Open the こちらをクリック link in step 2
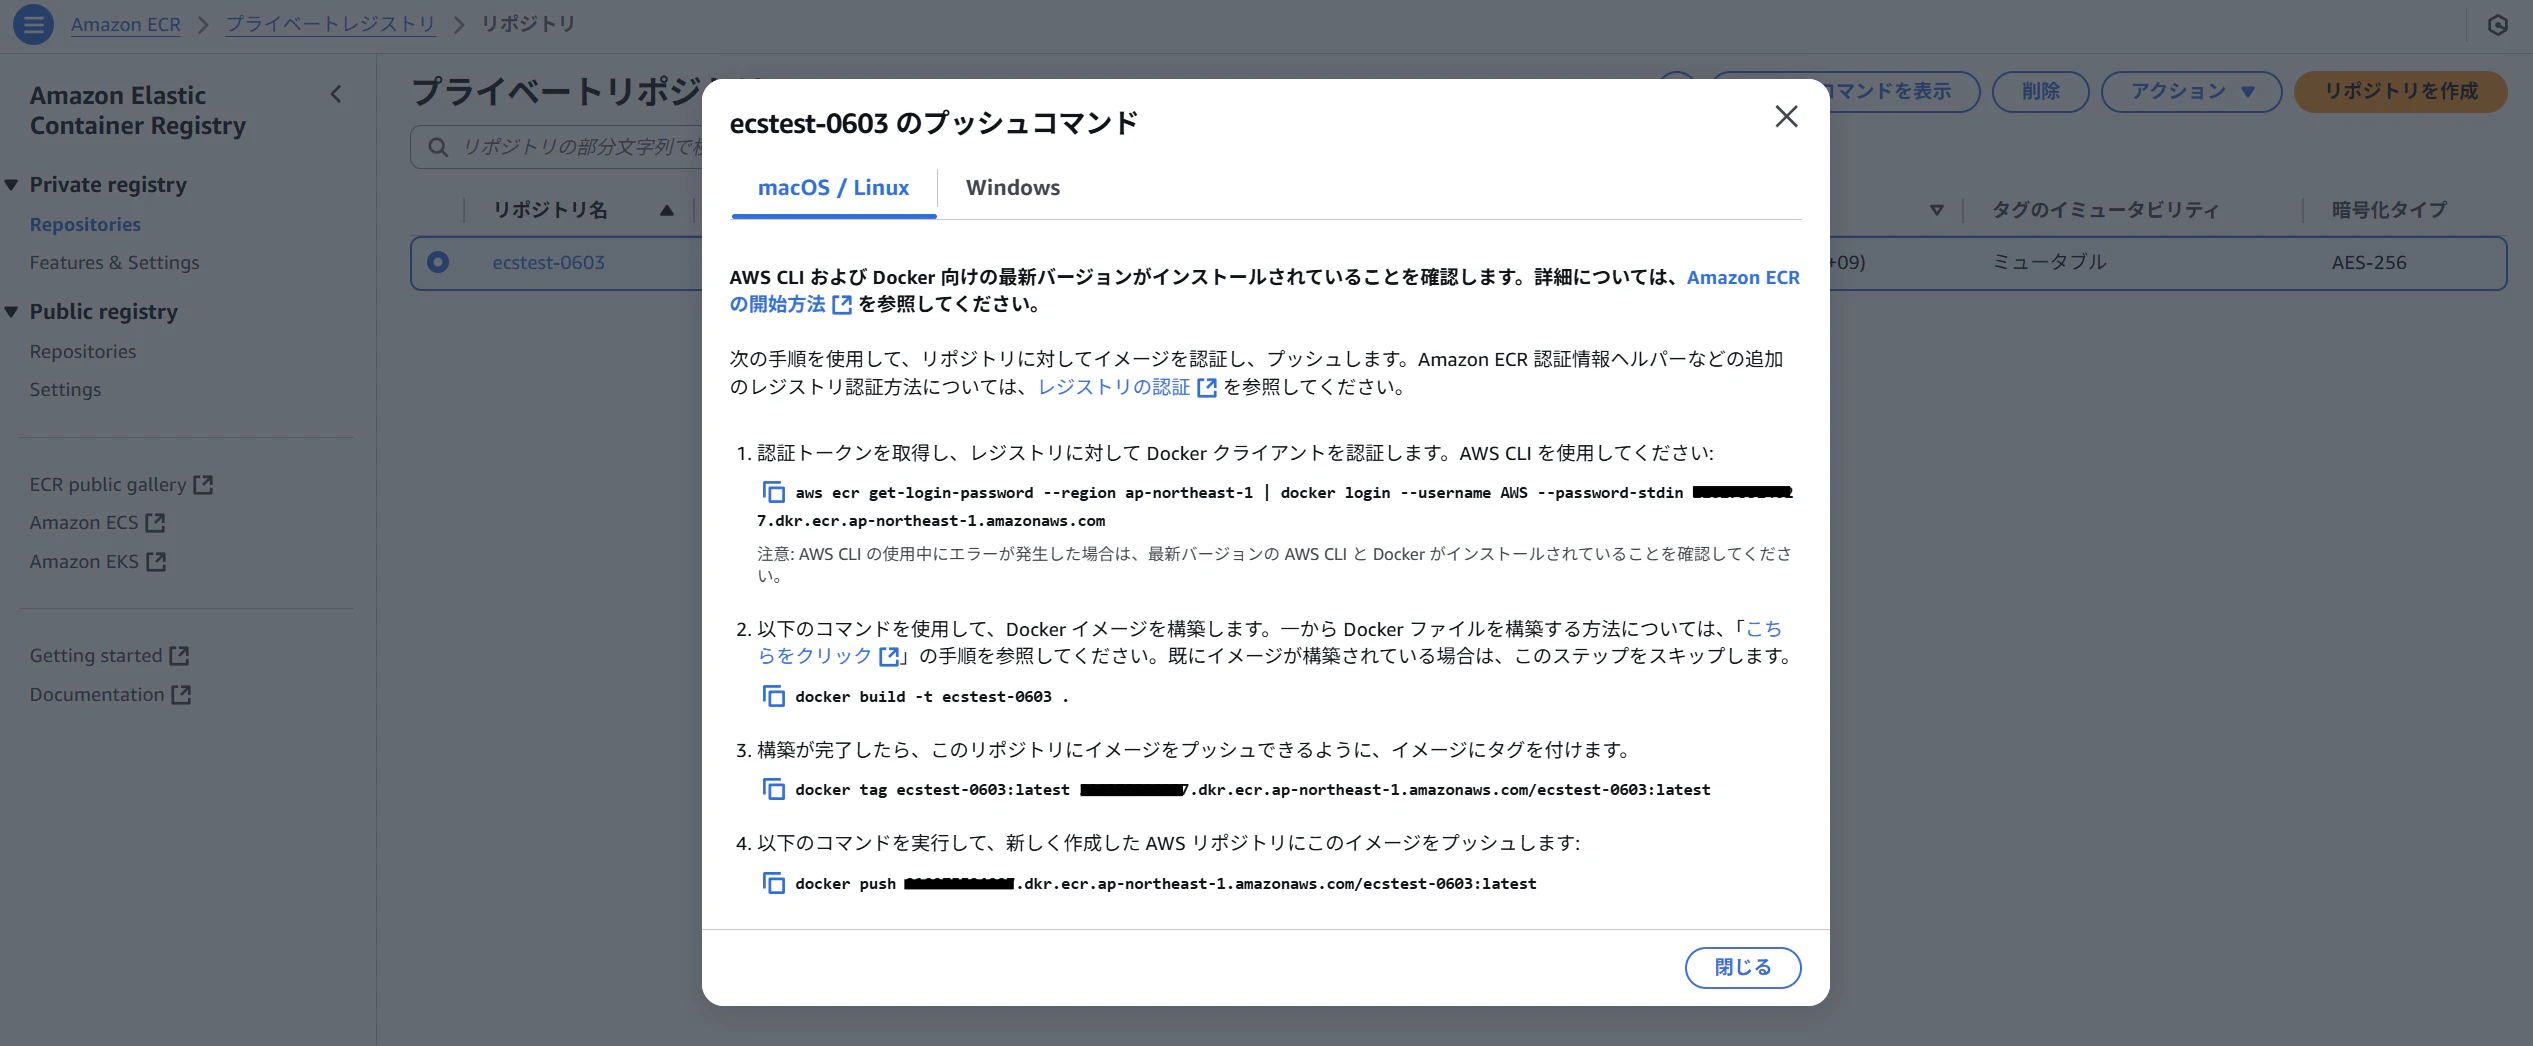The width and height of the screenshot is (2533, 1046). tap(815, 657)
